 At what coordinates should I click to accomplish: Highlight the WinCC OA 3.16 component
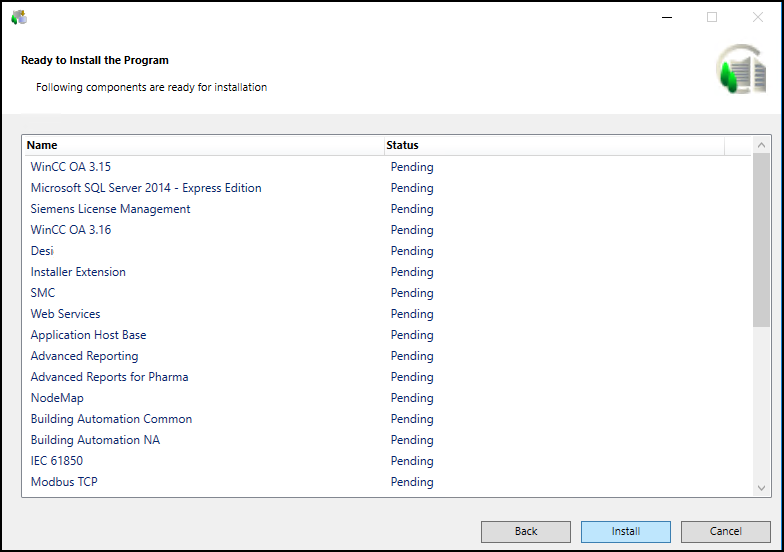click(x=71, y=230)
